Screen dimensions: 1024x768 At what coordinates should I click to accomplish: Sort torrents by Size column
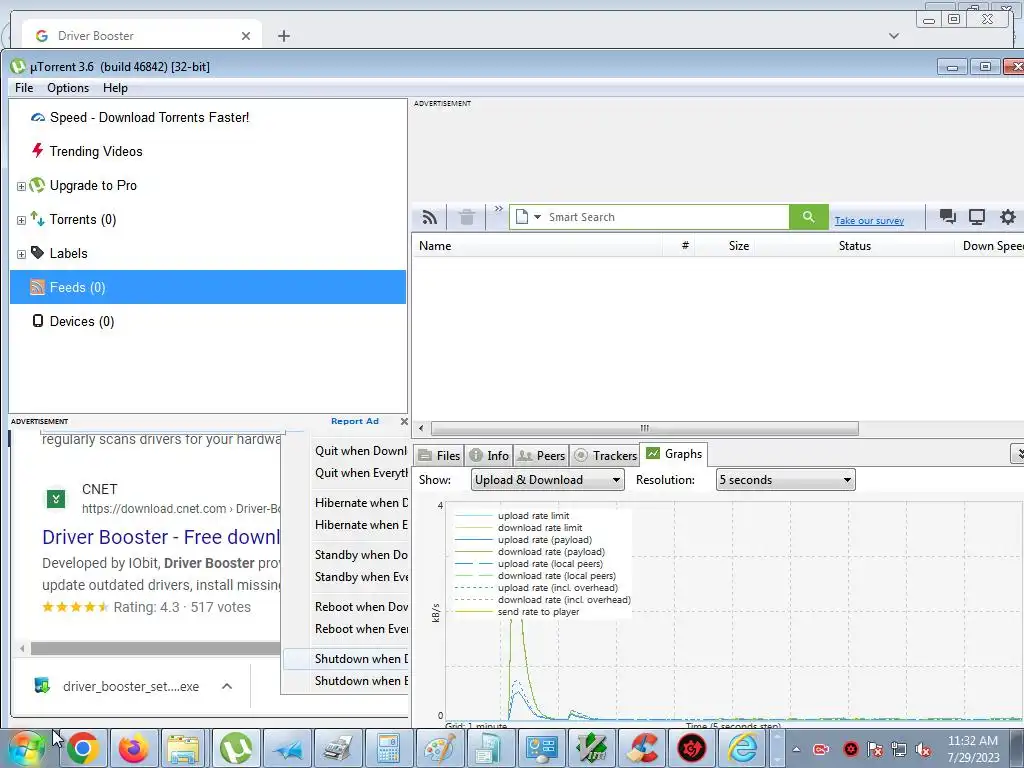(x=725, y=246)
